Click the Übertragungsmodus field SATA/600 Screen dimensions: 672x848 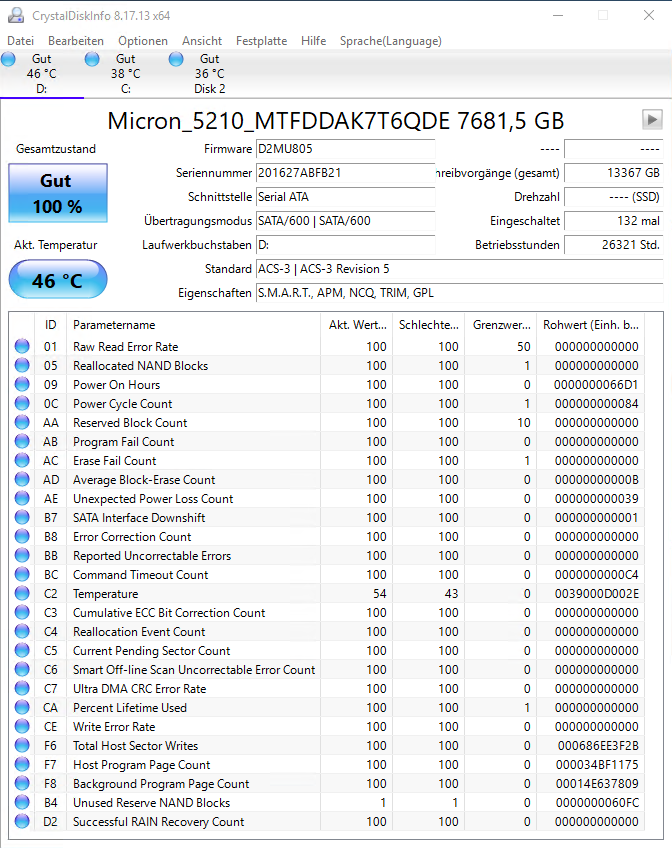345,221
